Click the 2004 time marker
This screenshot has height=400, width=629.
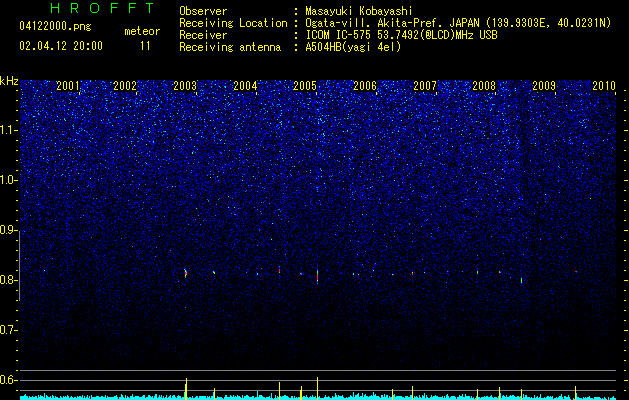click(245, 85)
